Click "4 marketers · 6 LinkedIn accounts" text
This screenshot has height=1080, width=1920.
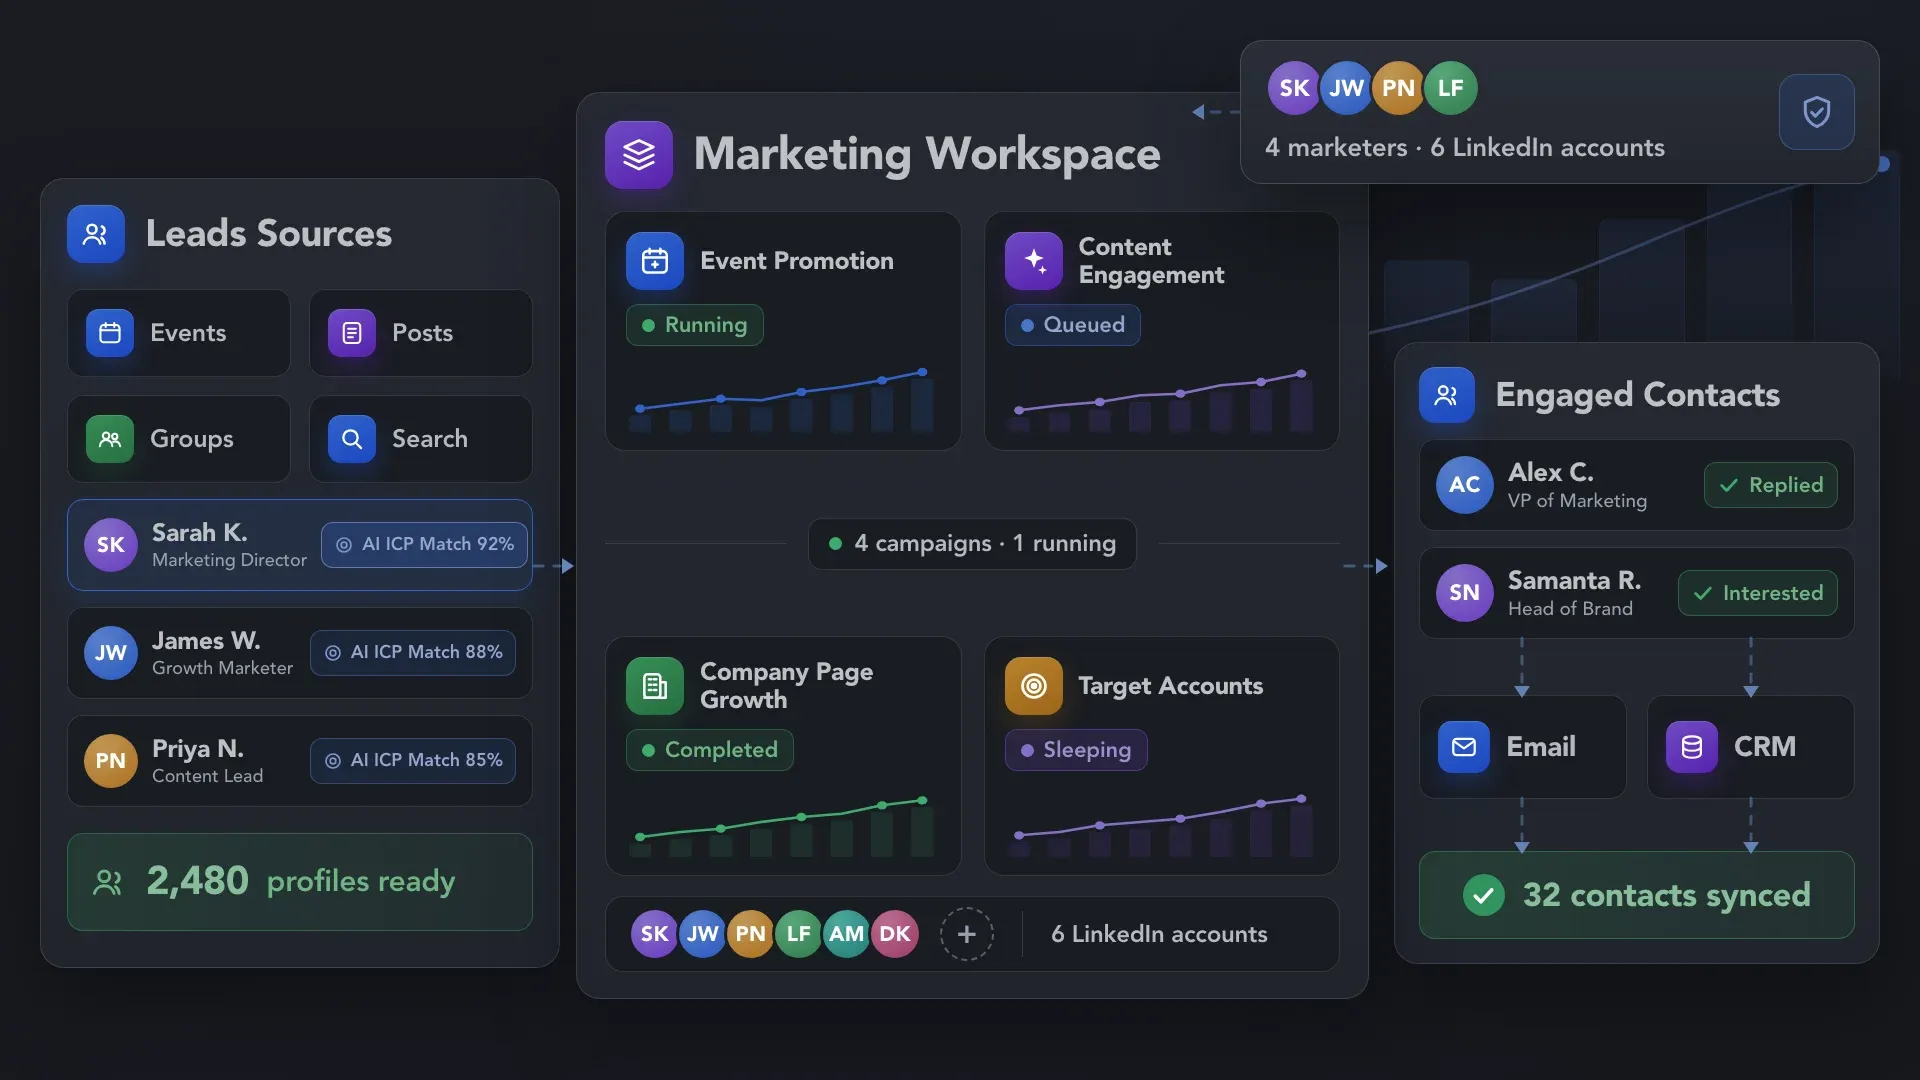1465,148
